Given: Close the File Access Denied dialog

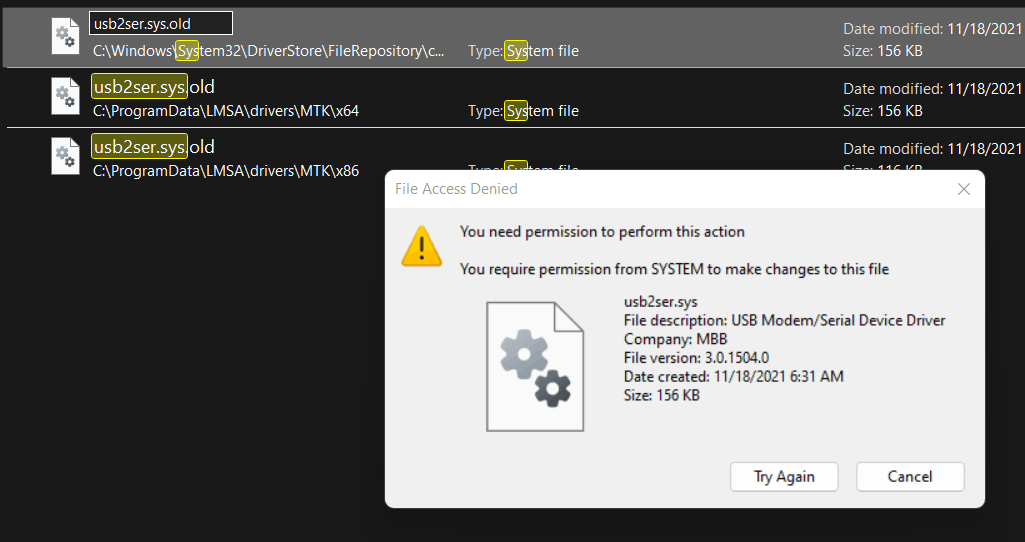Looking at the screenshot, I should [x=964, y=189].
